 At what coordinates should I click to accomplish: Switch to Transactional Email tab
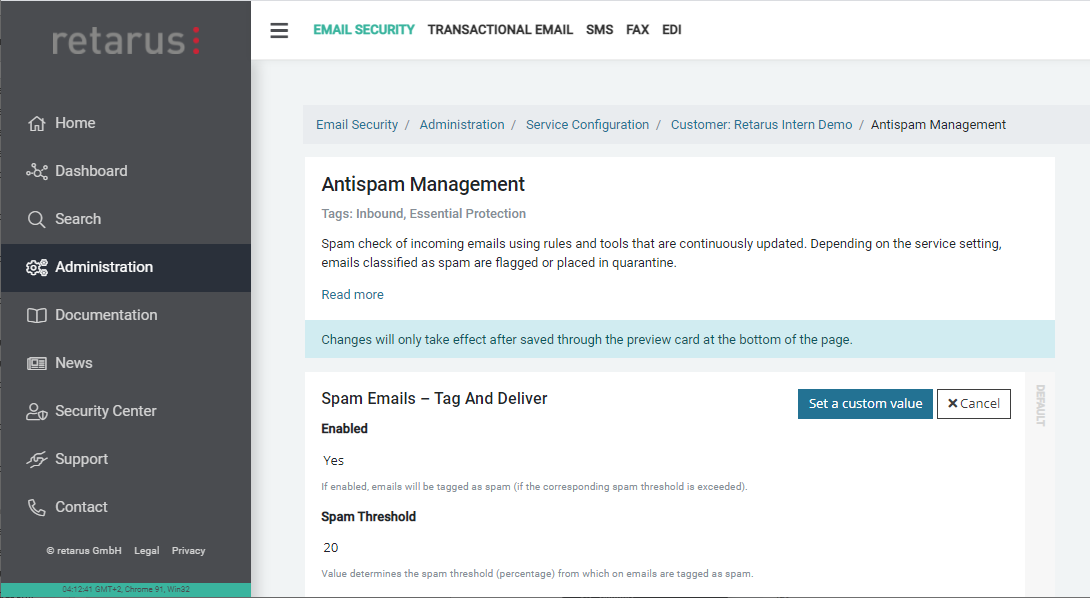coord(500,30)
